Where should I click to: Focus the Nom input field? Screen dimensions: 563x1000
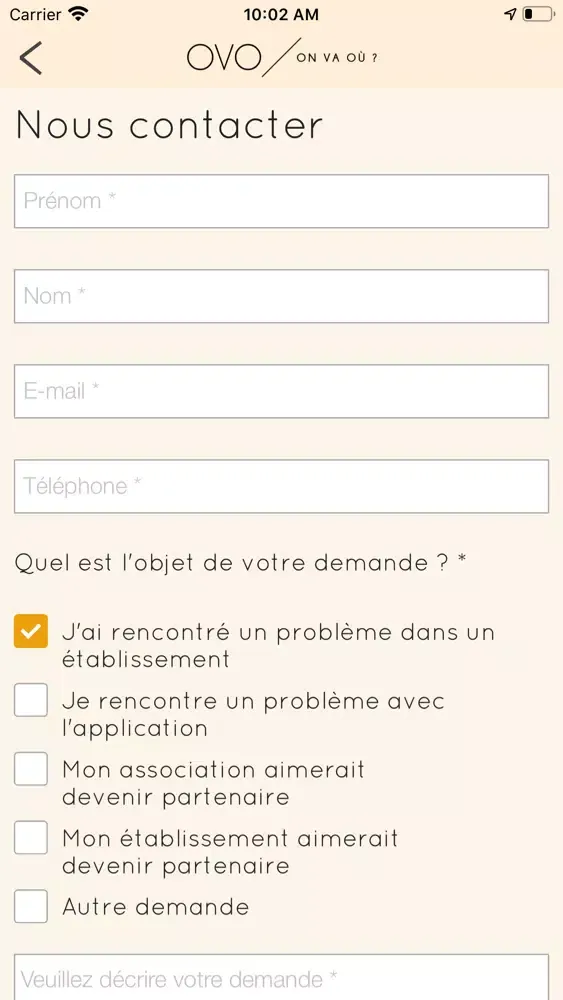(281, 296)
